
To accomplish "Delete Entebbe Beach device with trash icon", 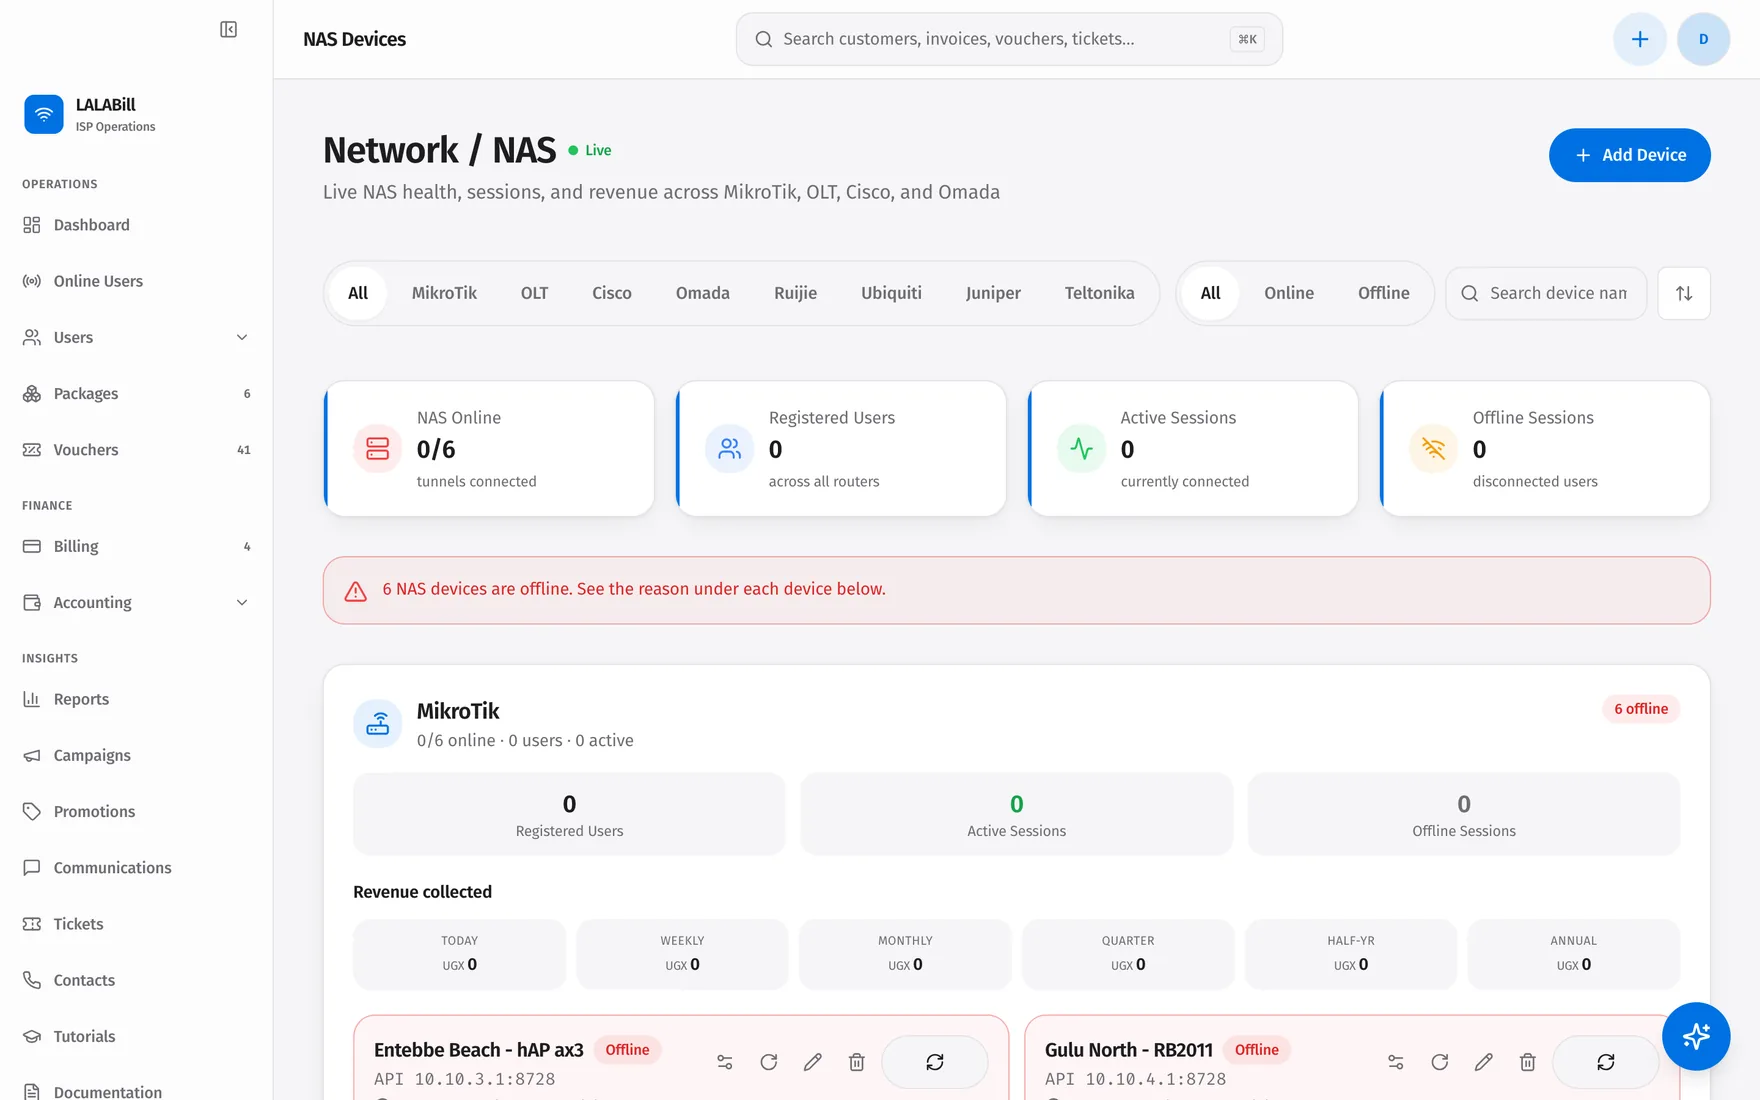I will (x=857, y=1062).
